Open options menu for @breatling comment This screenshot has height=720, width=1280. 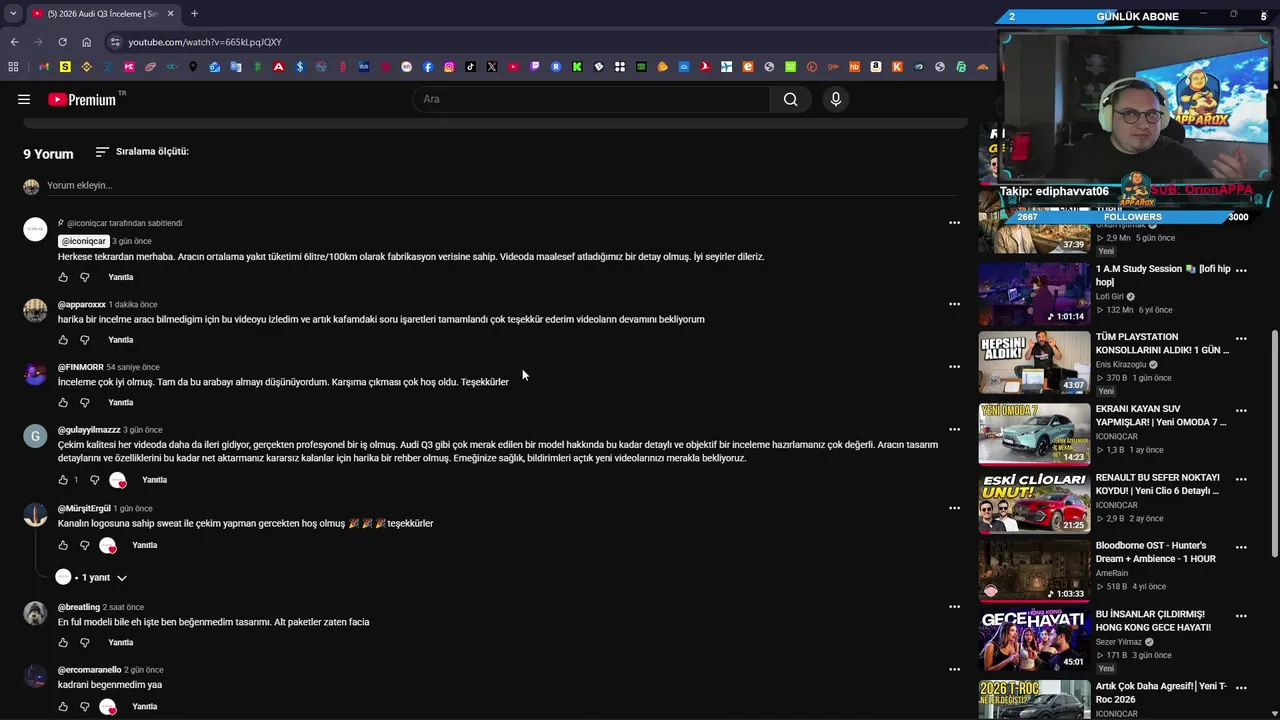(x=954, y=607)
